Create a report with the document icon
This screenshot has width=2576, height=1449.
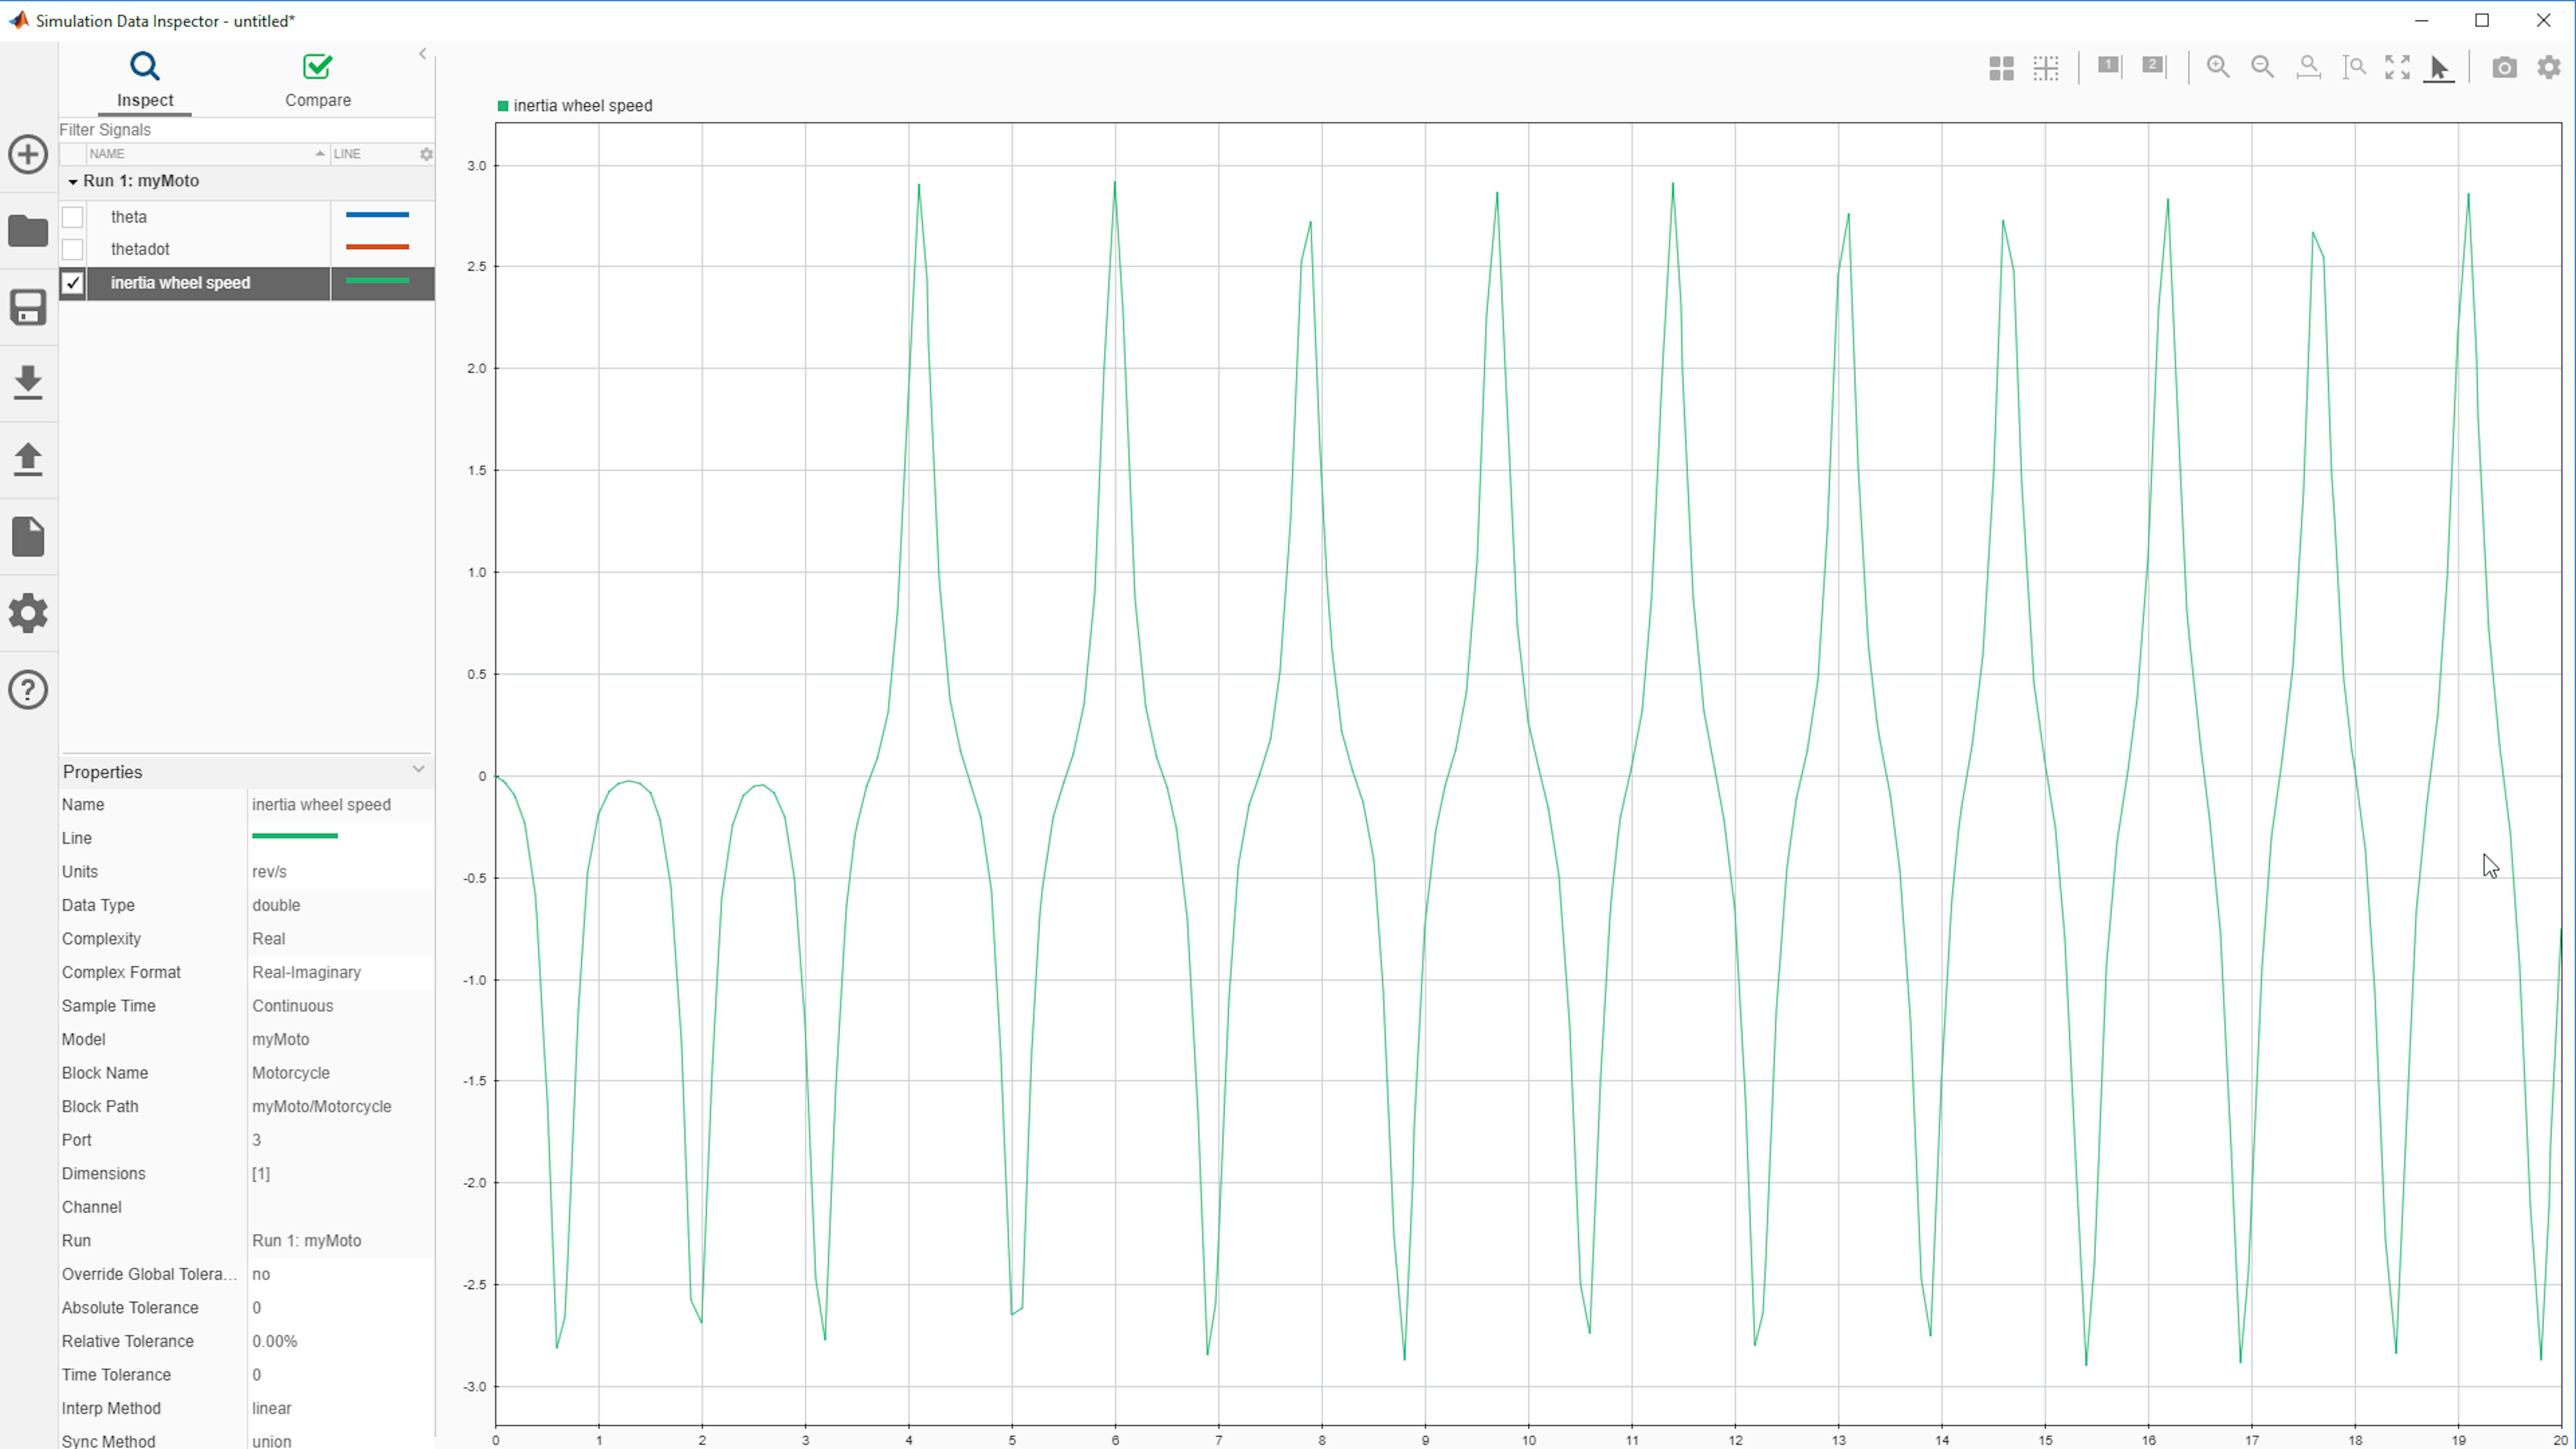tap(28, 537)
